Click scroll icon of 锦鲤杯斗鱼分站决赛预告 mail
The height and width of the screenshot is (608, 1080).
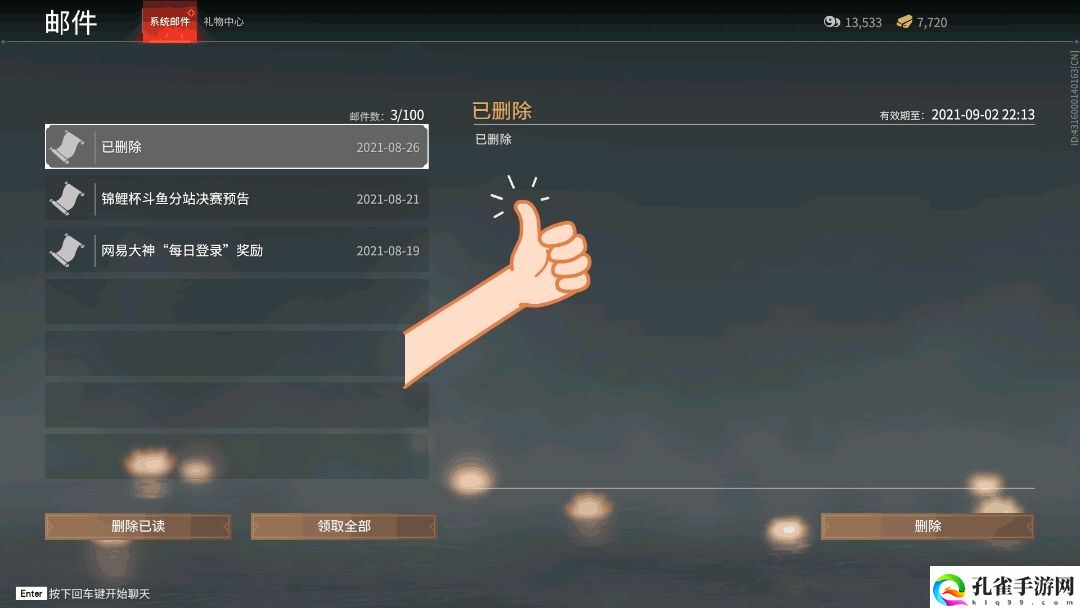coord(68,198)
